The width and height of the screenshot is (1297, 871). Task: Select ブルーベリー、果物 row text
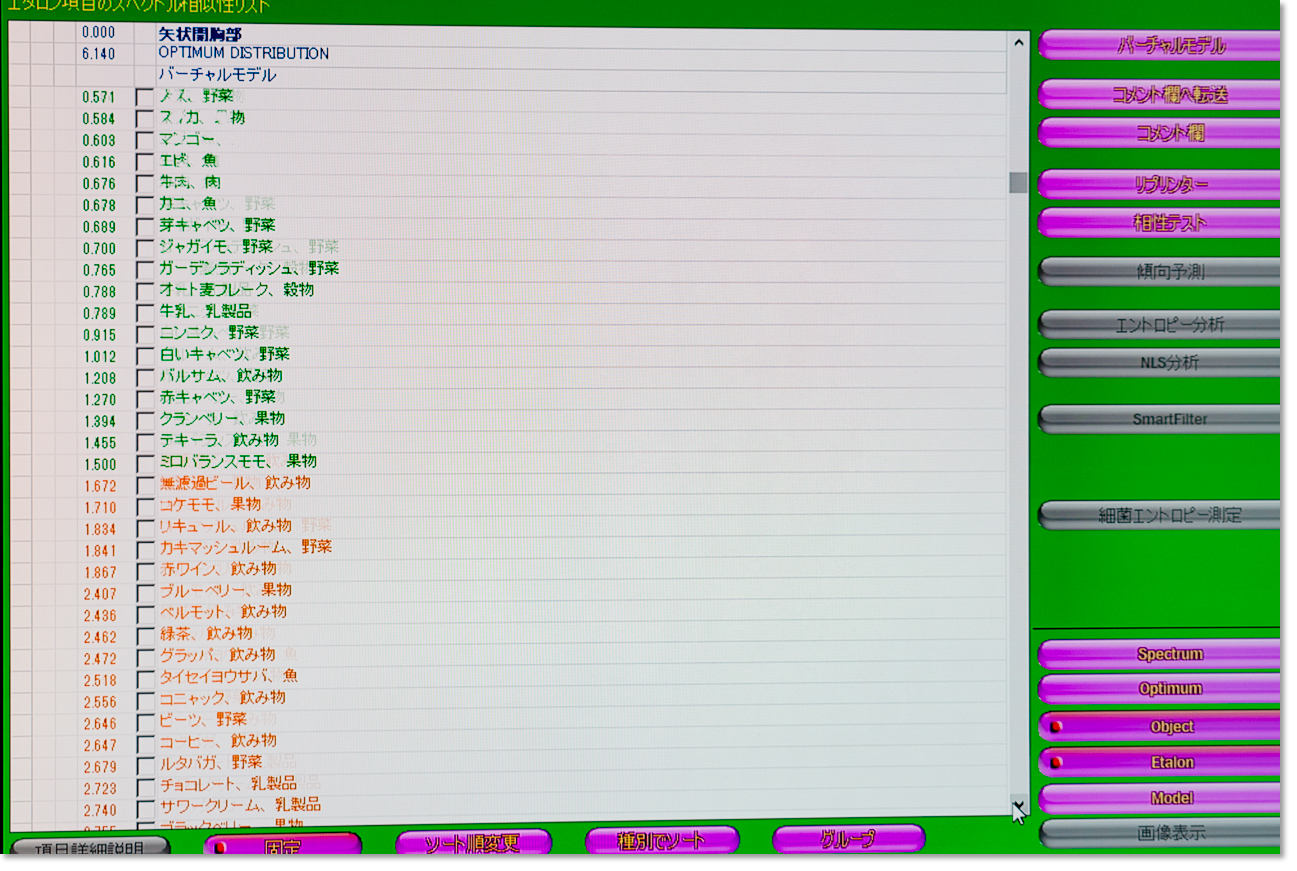pyautogui.click(x=226, y=591)
